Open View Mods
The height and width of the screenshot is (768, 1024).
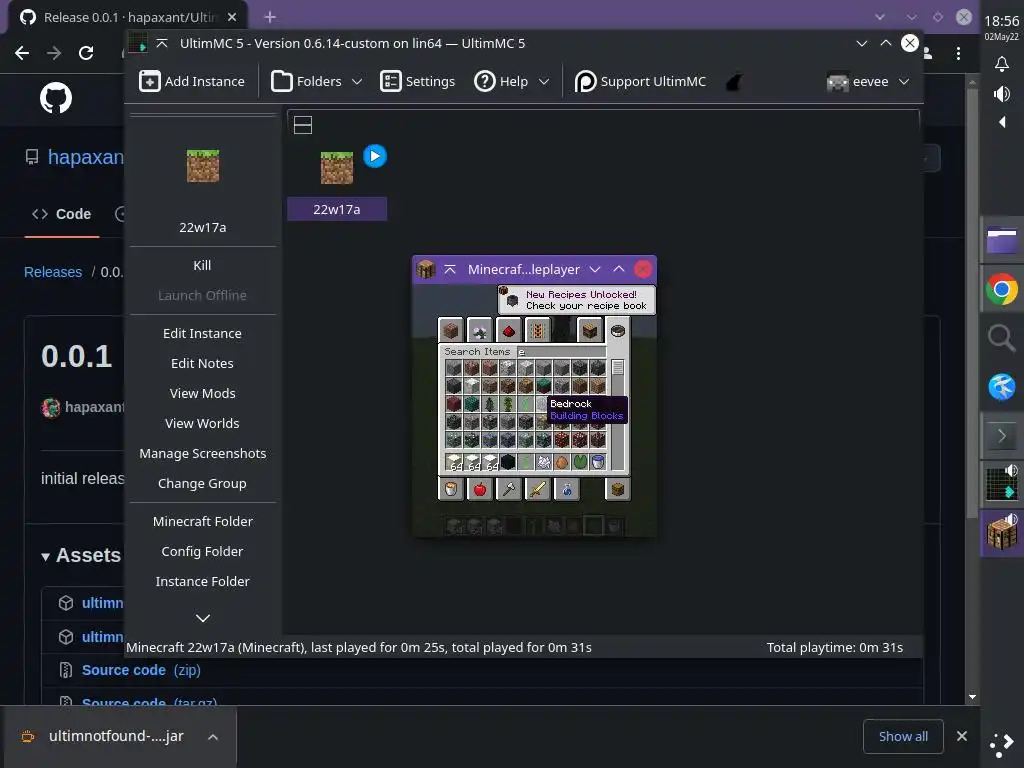pyautogui.click(x=202, y=393)
